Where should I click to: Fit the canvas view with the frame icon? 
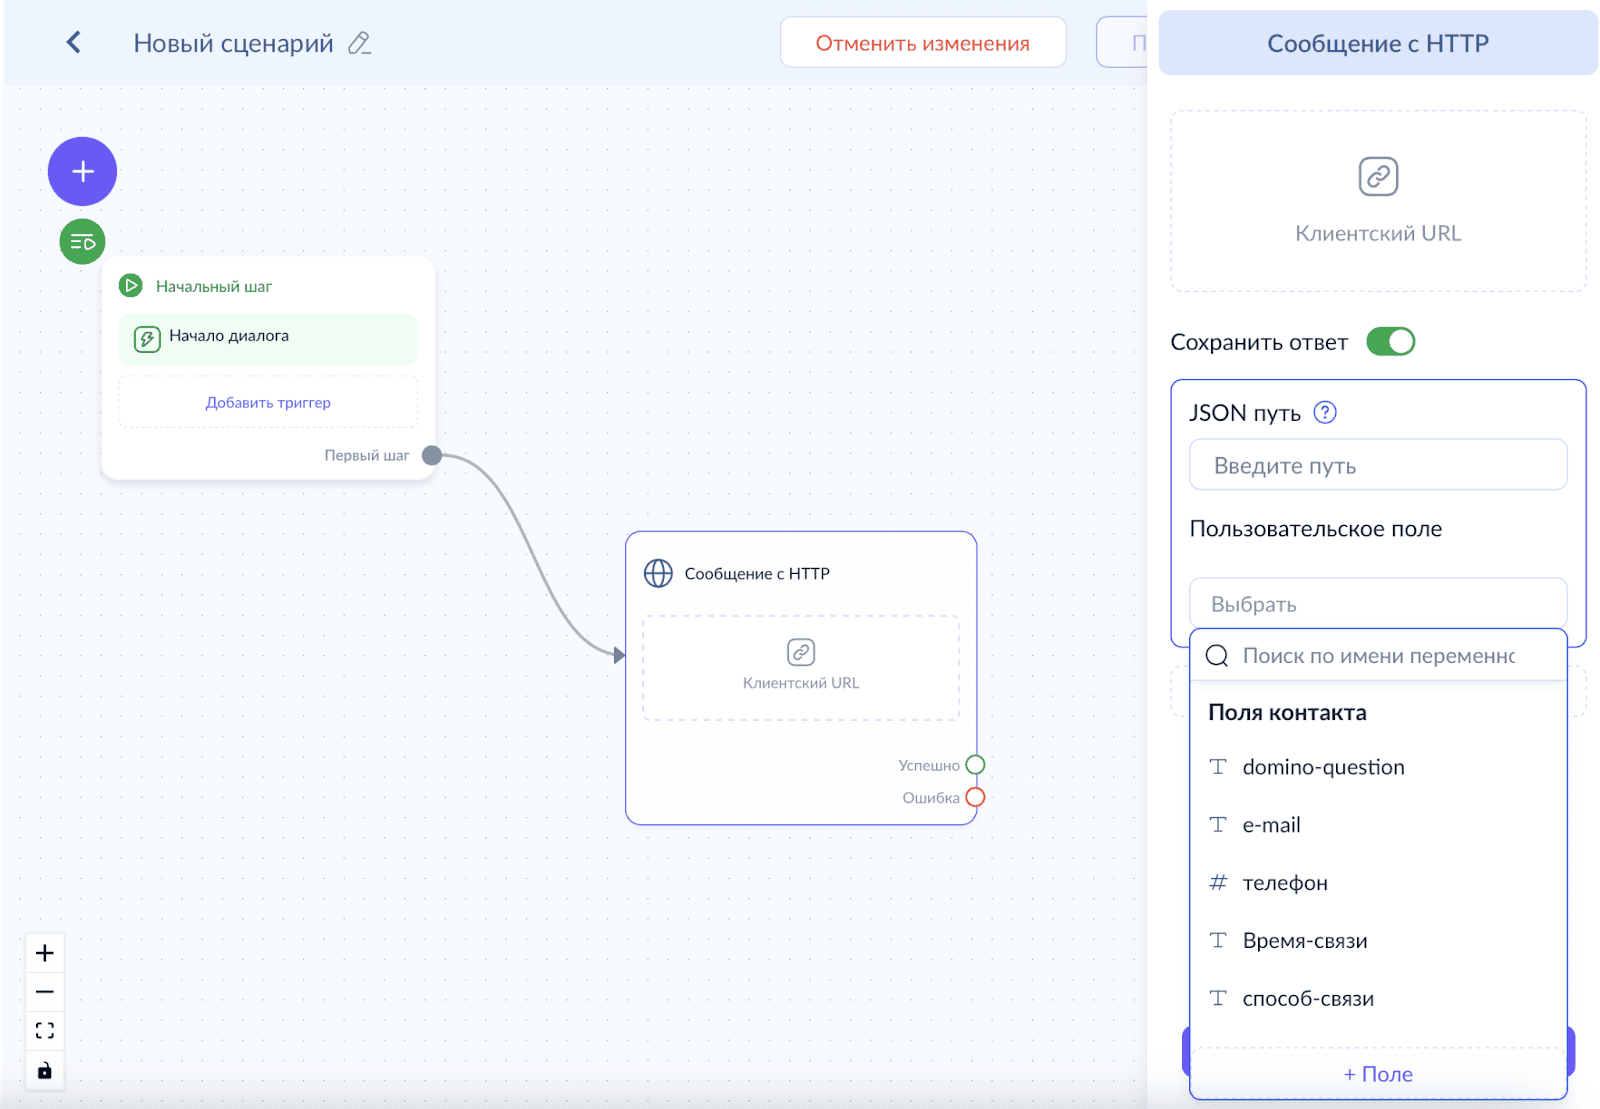(45, 1031)
